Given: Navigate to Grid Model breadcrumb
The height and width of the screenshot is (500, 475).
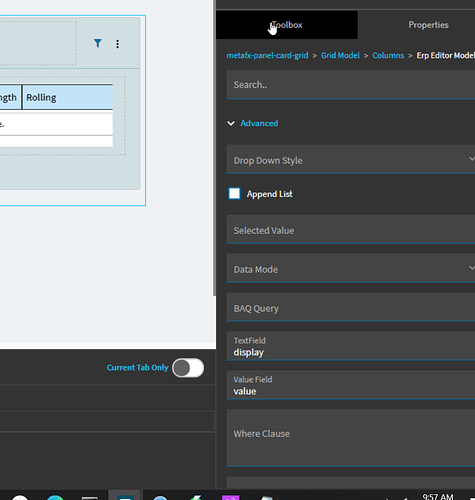Looking at the screenshot, I should [340, 55].
